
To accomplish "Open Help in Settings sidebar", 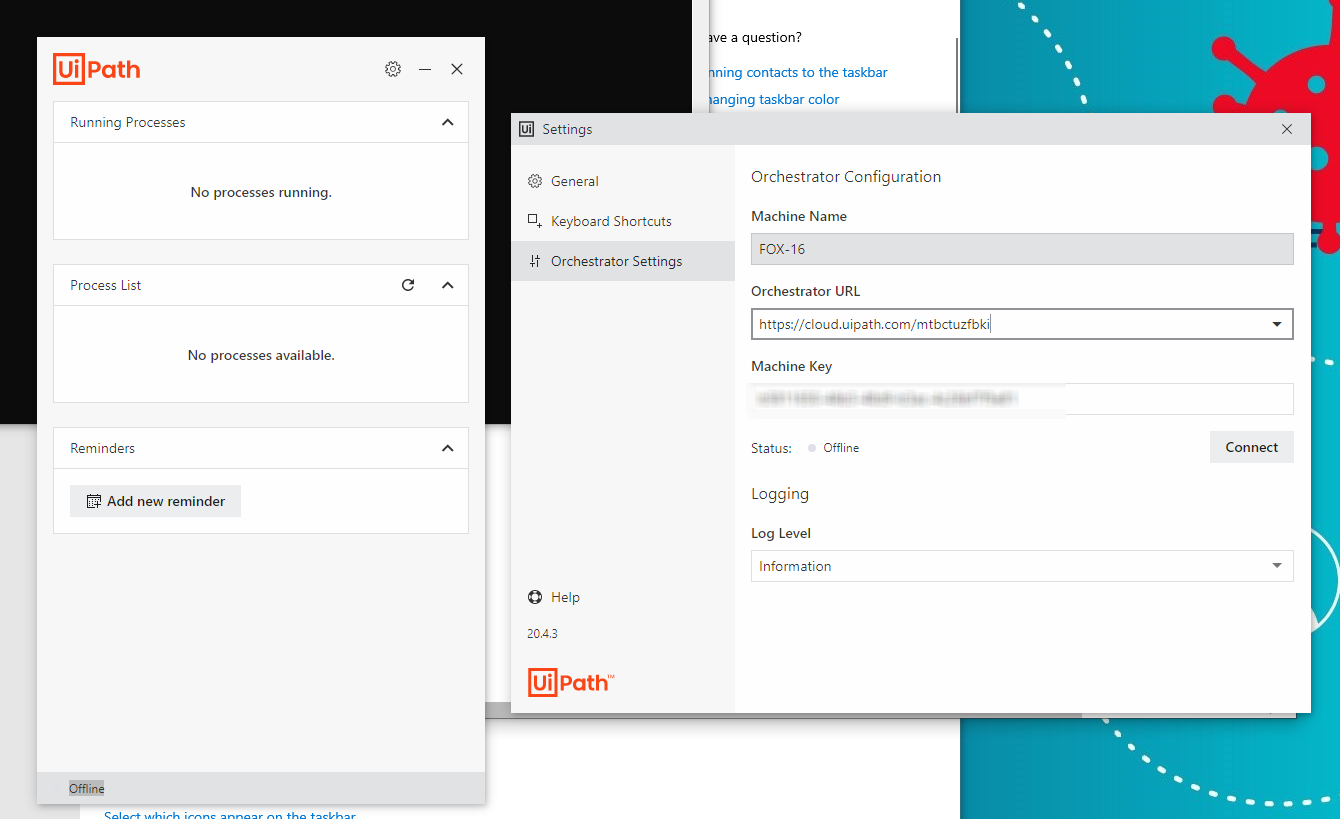I will 554,597.
